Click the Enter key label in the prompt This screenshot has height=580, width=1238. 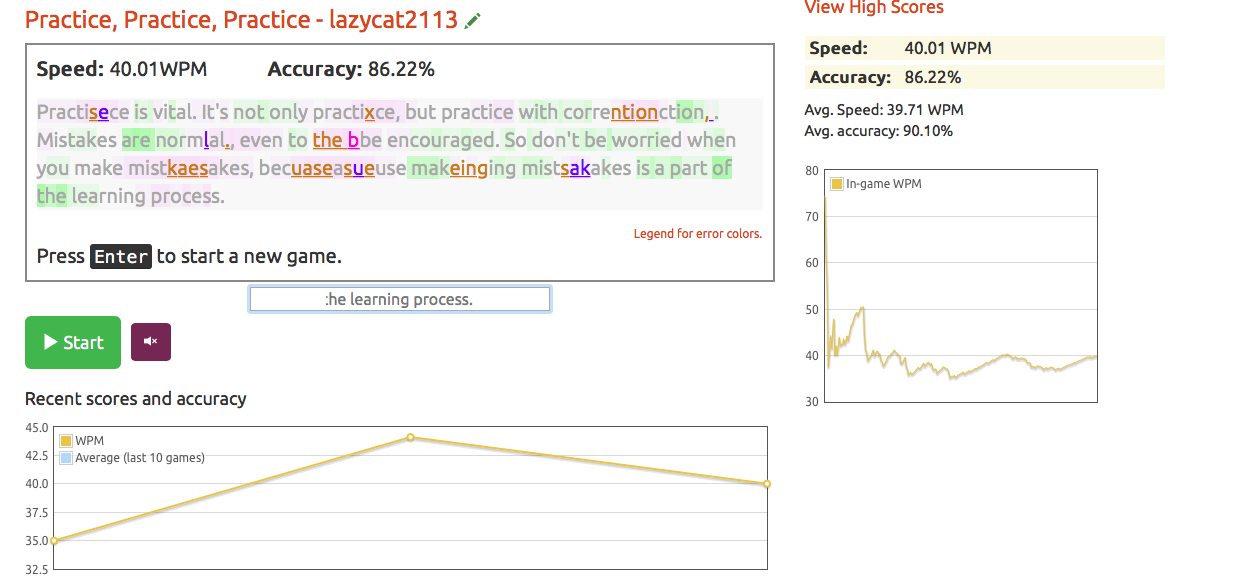[121, 257]
